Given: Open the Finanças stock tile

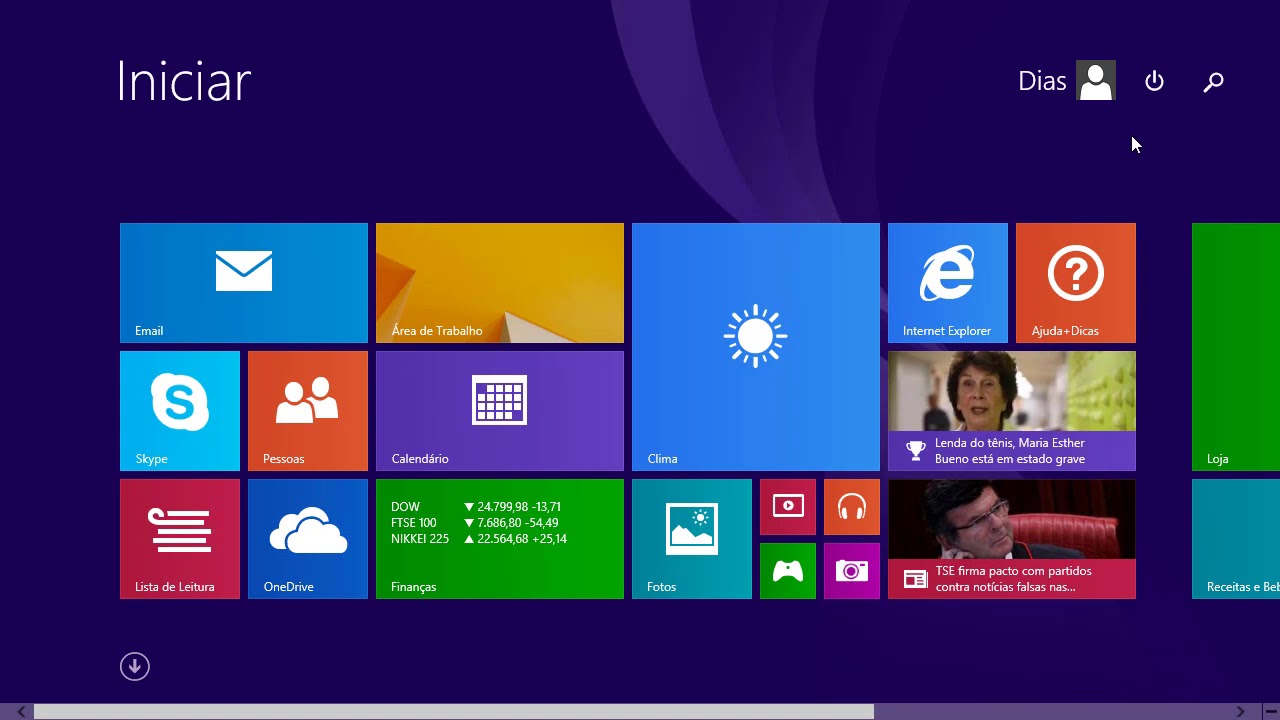Looking at the screenshot, I should (x=500, y=539).
